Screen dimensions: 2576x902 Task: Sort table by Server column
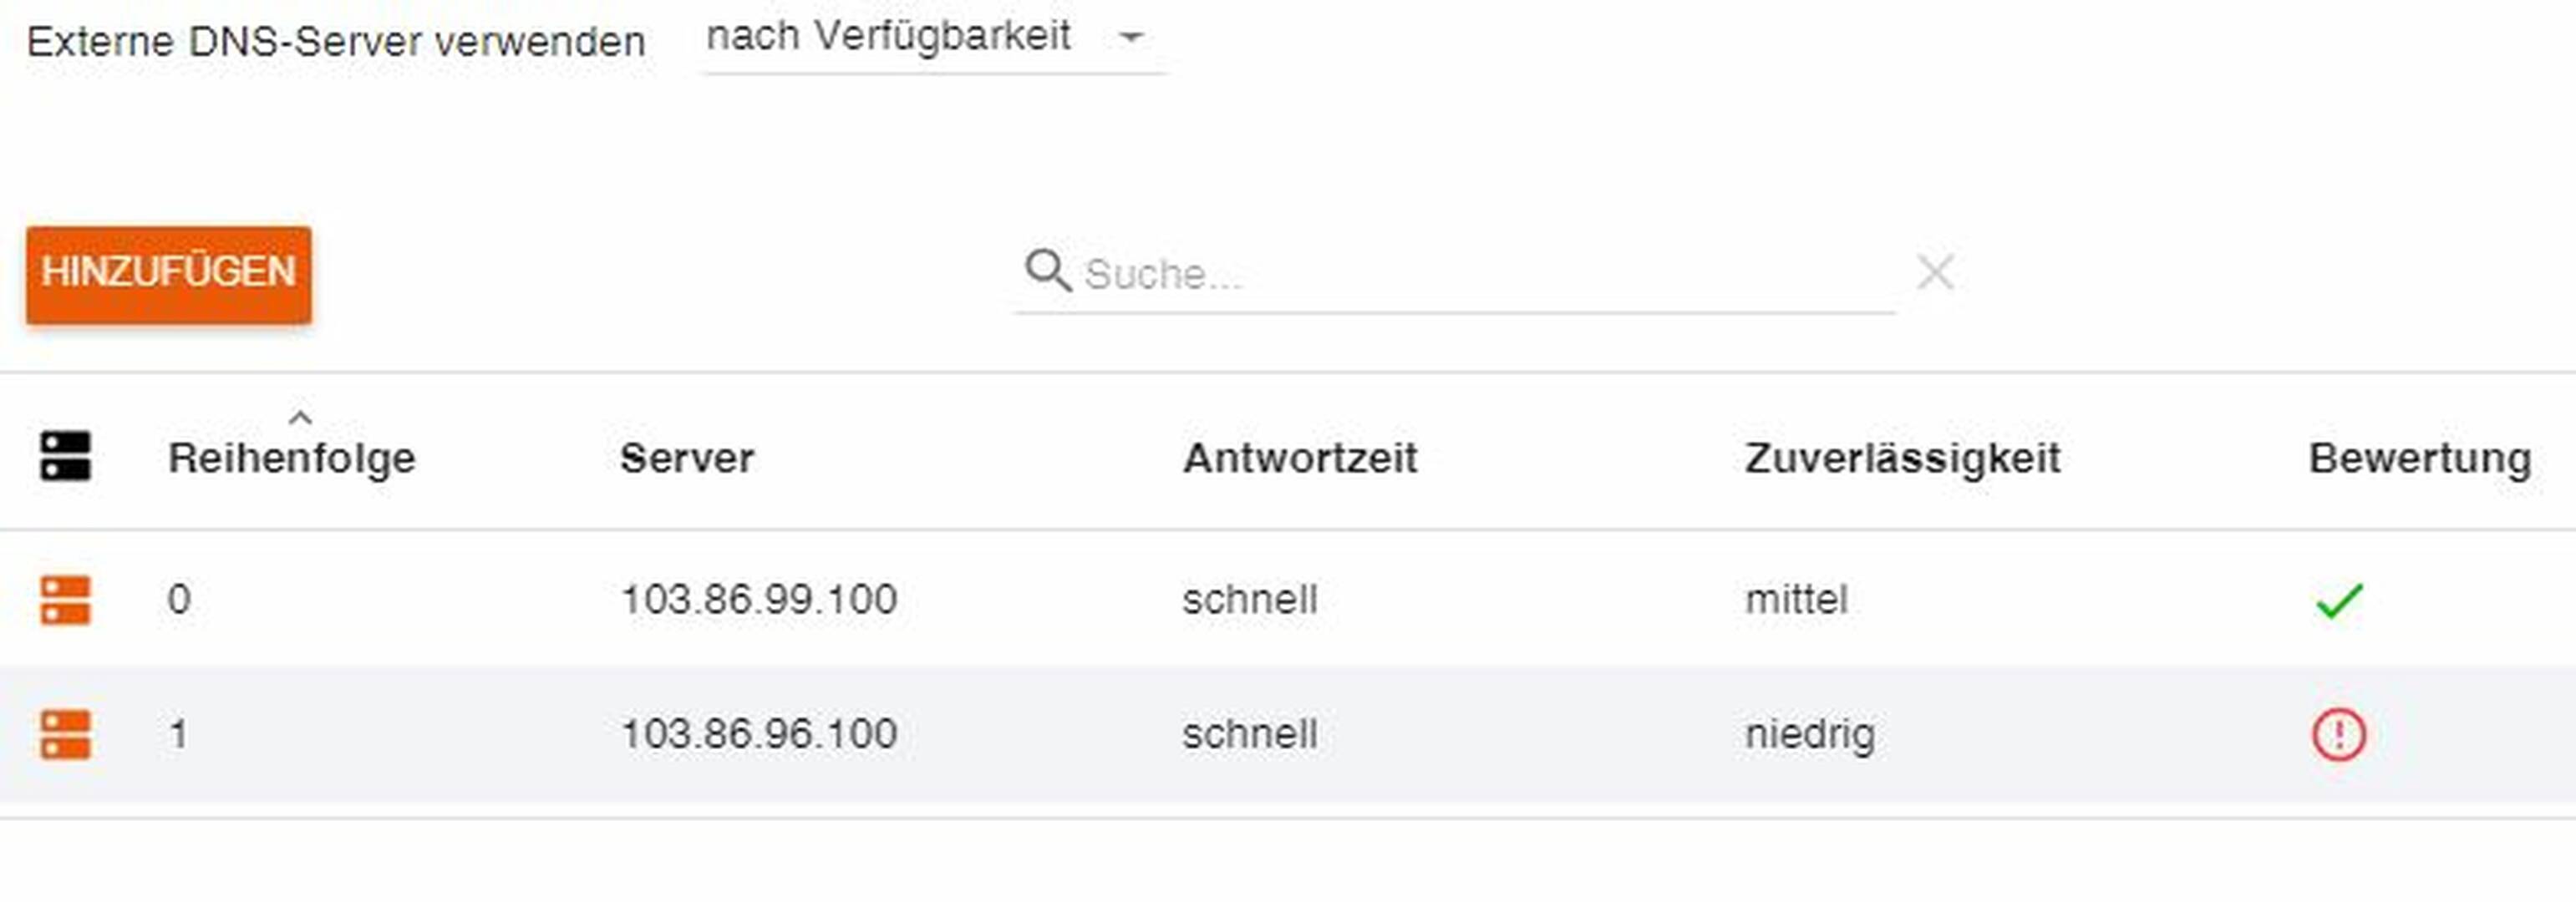click(x=687, y=458)
